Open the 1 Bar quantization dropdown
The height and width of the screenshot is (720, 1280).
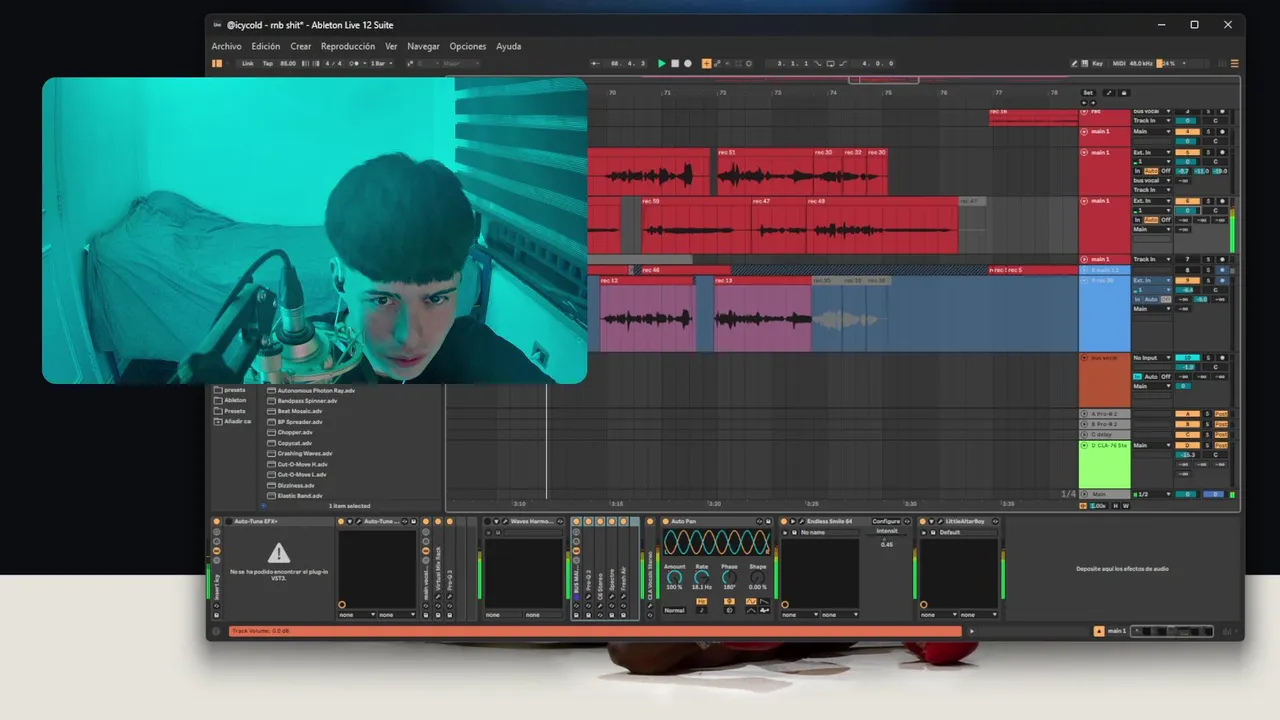(x=381, y=63)
